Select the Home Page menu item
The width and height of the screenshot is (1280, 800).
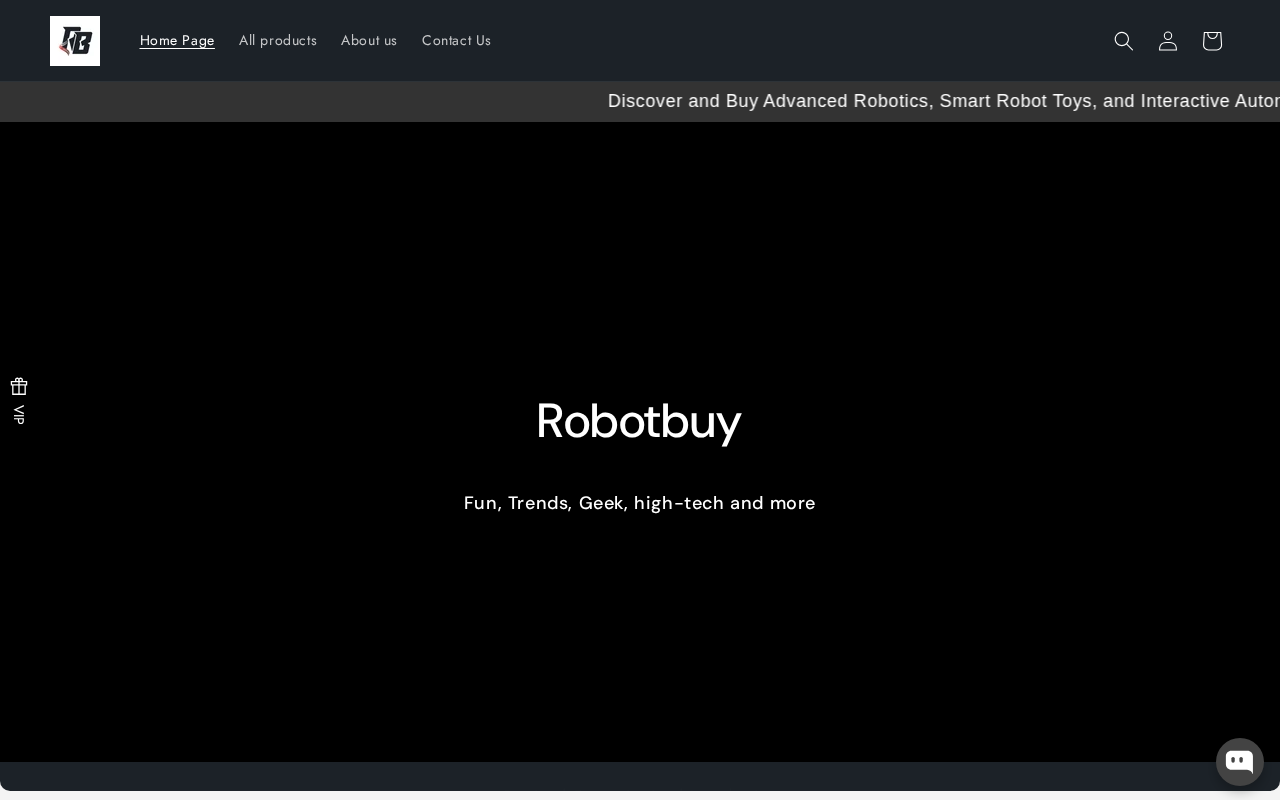177,41
